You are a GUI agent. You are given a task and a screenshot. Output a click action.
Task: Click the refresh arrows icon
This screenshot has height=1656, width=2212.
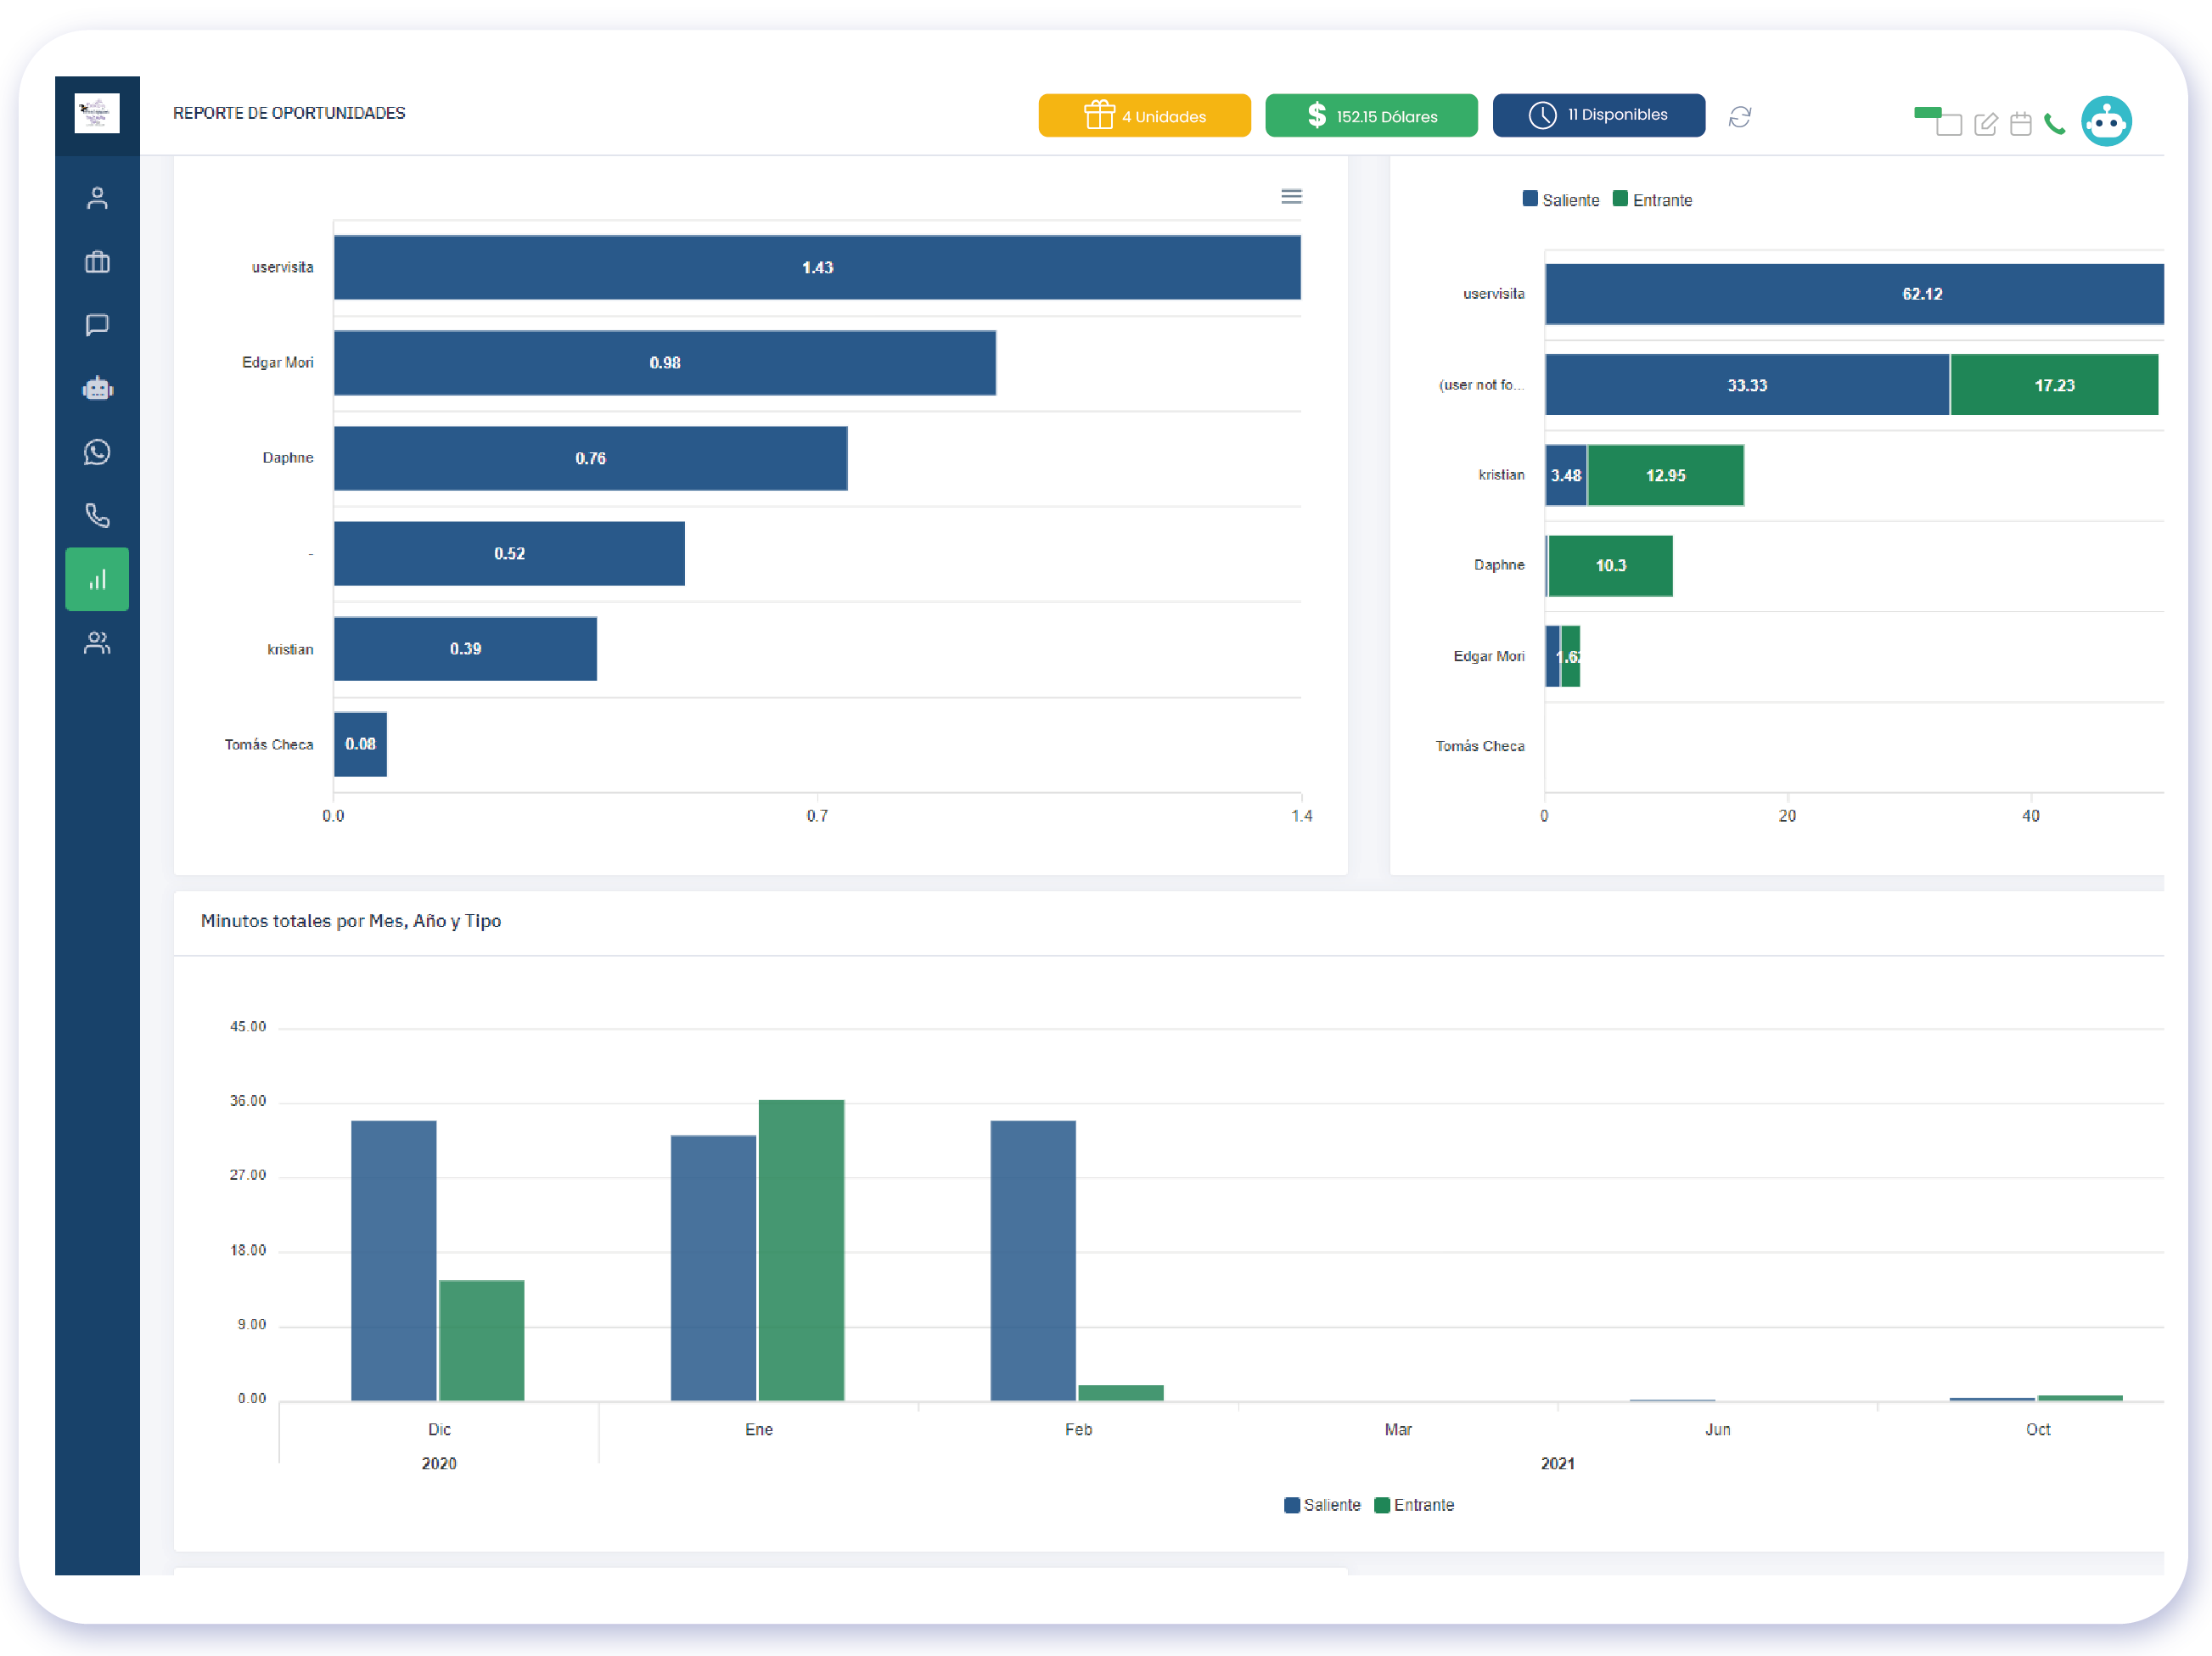tap(1740, 117)
